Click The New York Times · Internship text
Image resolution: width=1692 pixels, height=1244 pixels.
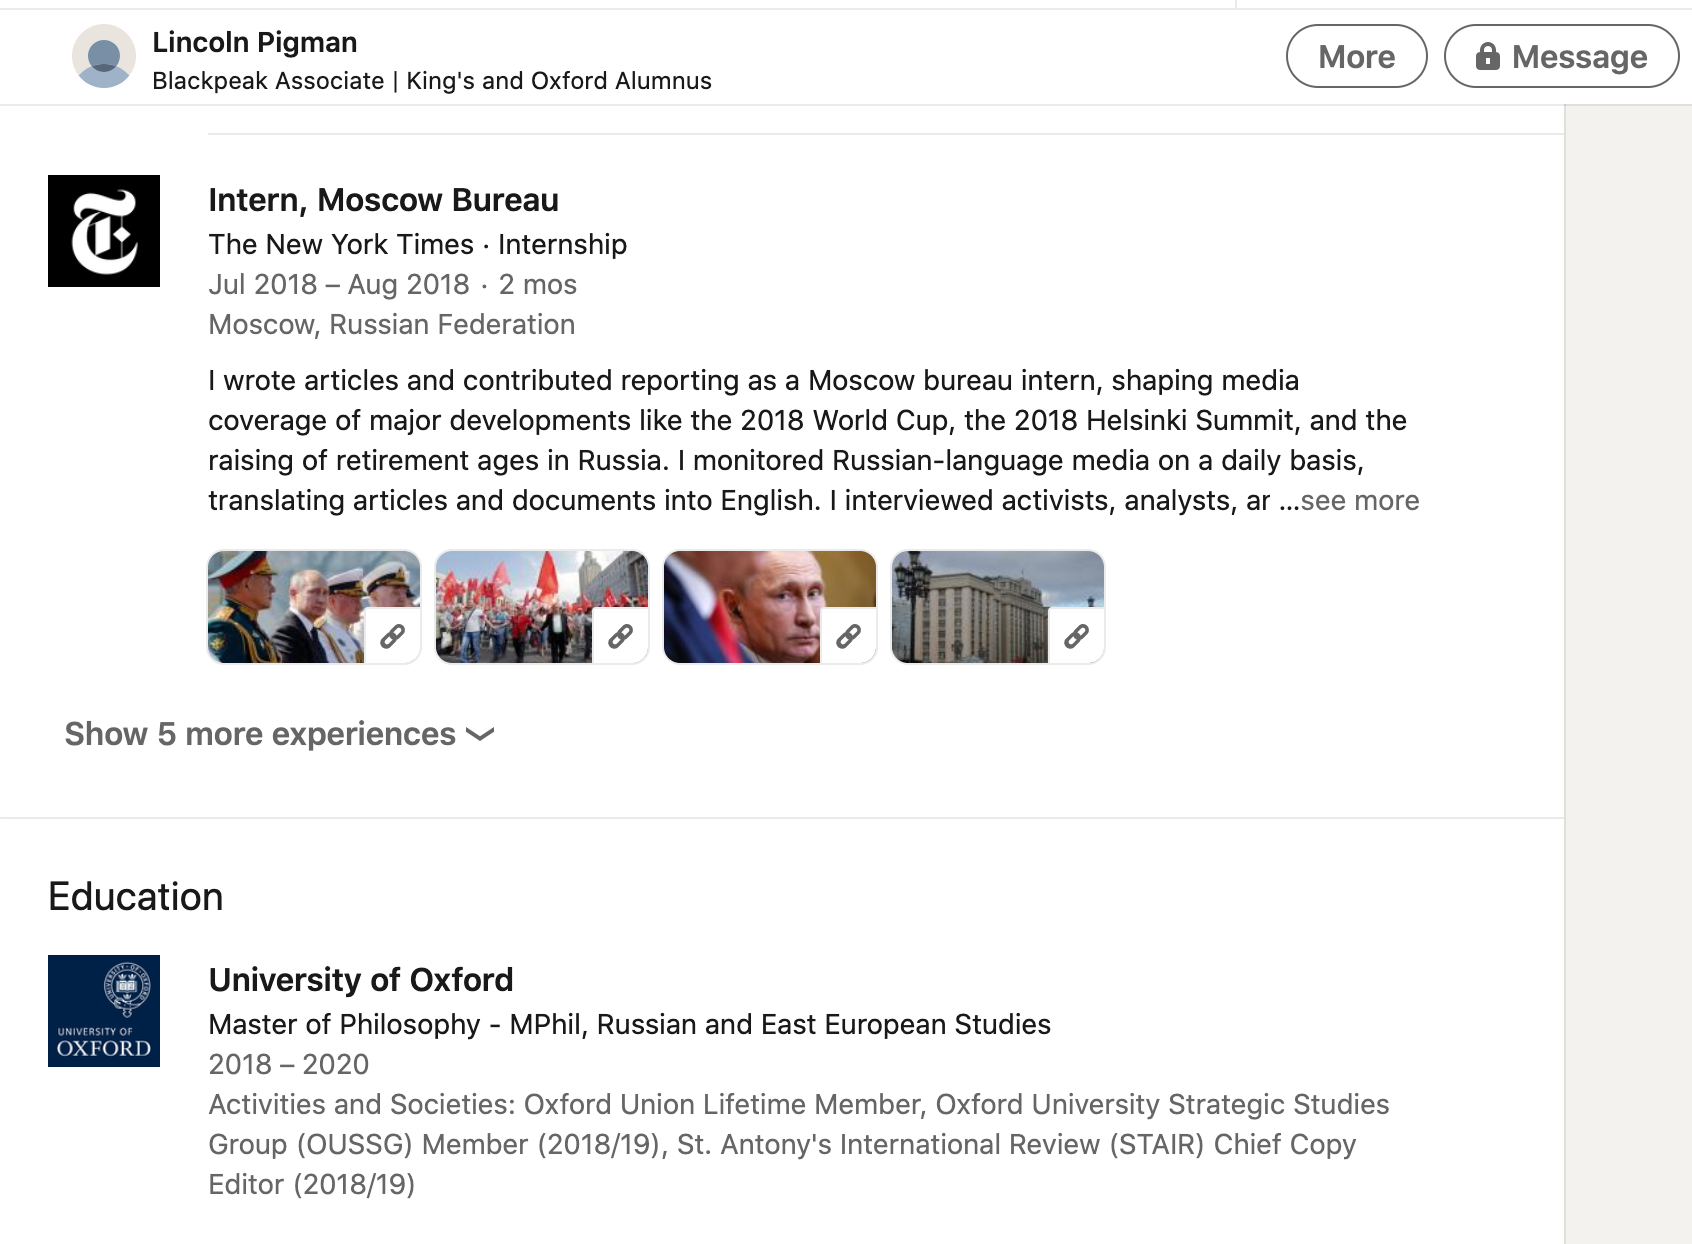tap(418, 244)
